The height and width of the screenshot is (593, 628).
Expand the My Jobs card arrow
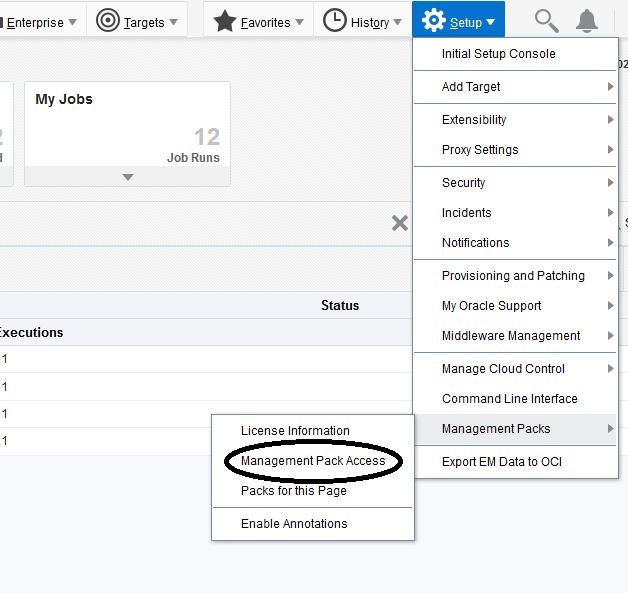pos(128,177)
